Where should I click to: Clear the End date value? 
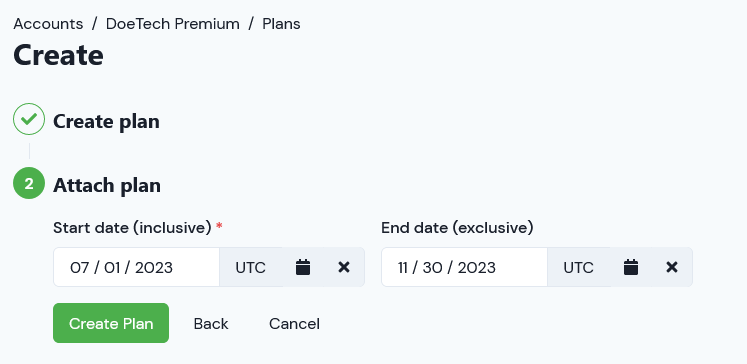click(672, 267)
